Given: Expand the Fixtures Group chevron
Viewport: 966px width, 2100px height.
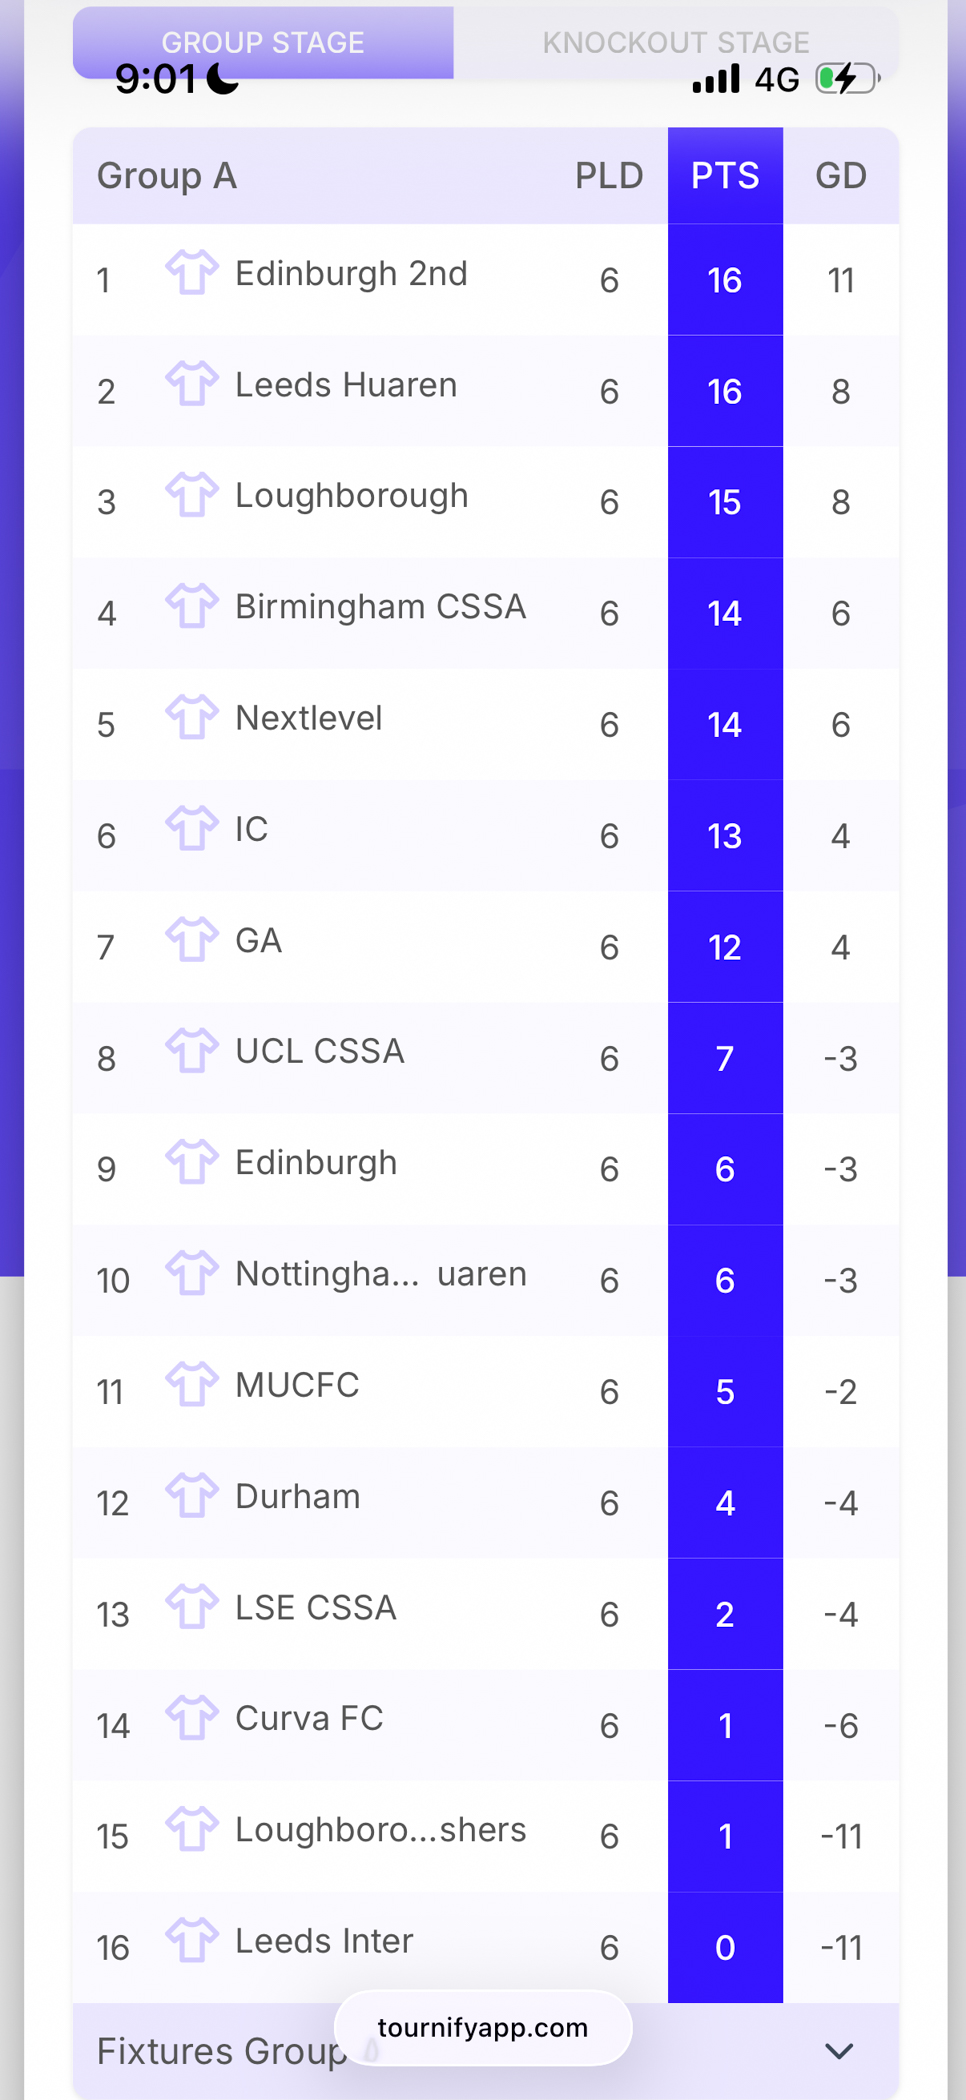Looking at the screenshot, I should click(x=838, y=2051).
